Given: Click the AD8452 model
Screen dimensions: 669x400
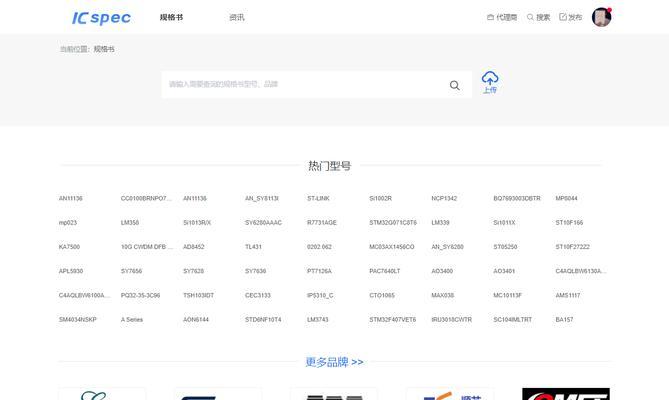Looking at the screenshot, I should [194, 247].
